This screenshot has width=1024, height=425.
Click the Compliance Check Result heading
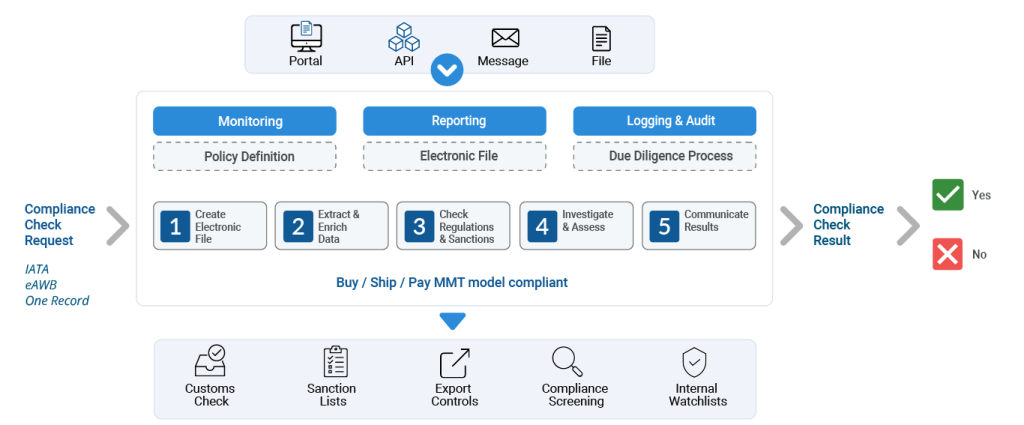(848, 225)
